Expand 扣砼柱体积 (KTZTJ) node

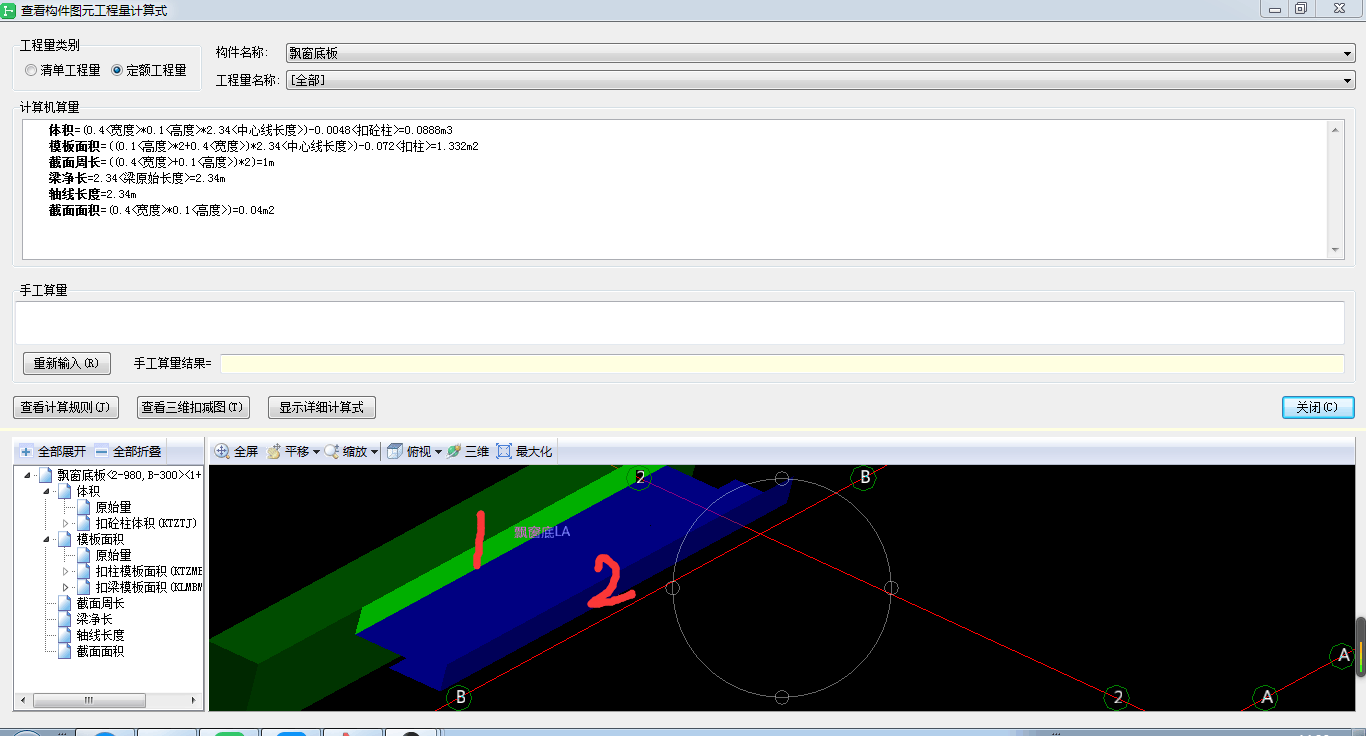66,523
